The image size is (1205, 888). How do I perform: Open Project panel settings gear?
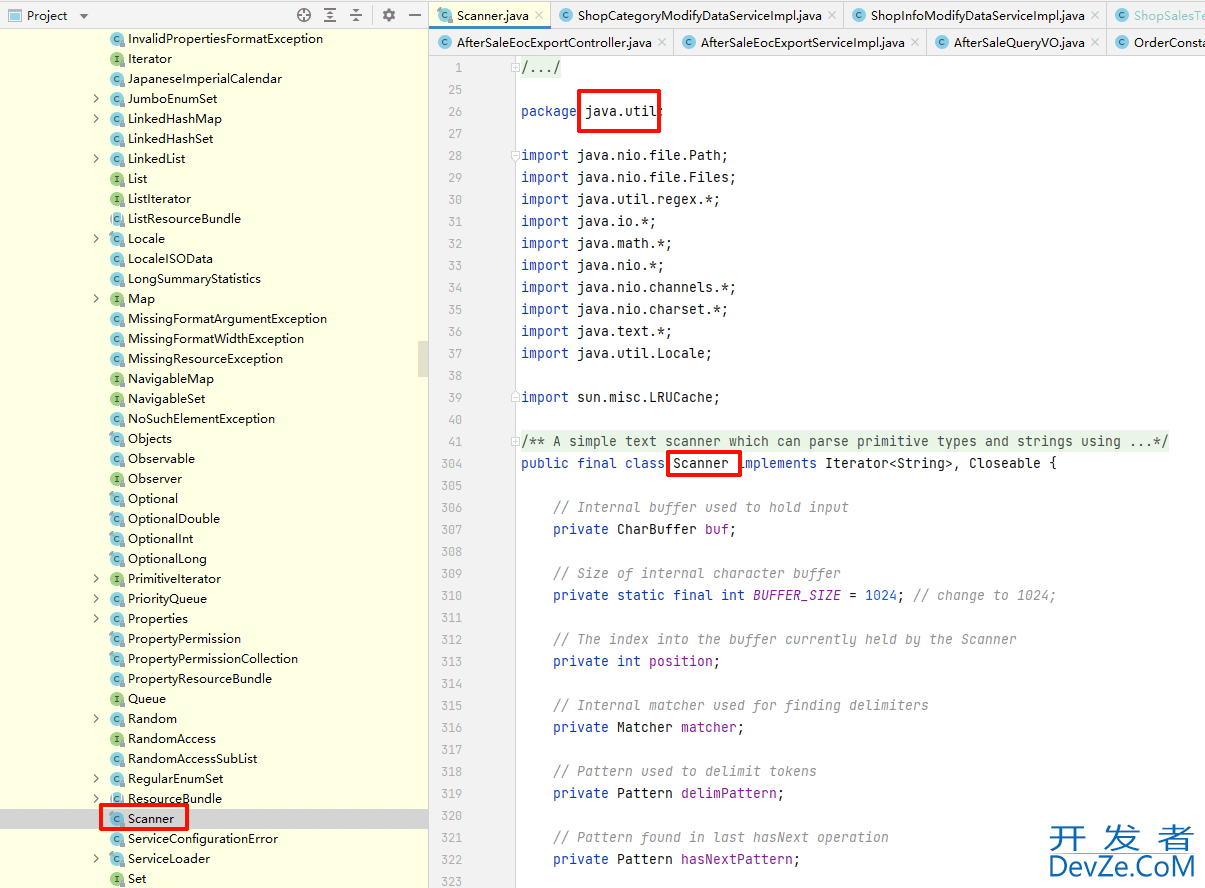coord(389,15)
